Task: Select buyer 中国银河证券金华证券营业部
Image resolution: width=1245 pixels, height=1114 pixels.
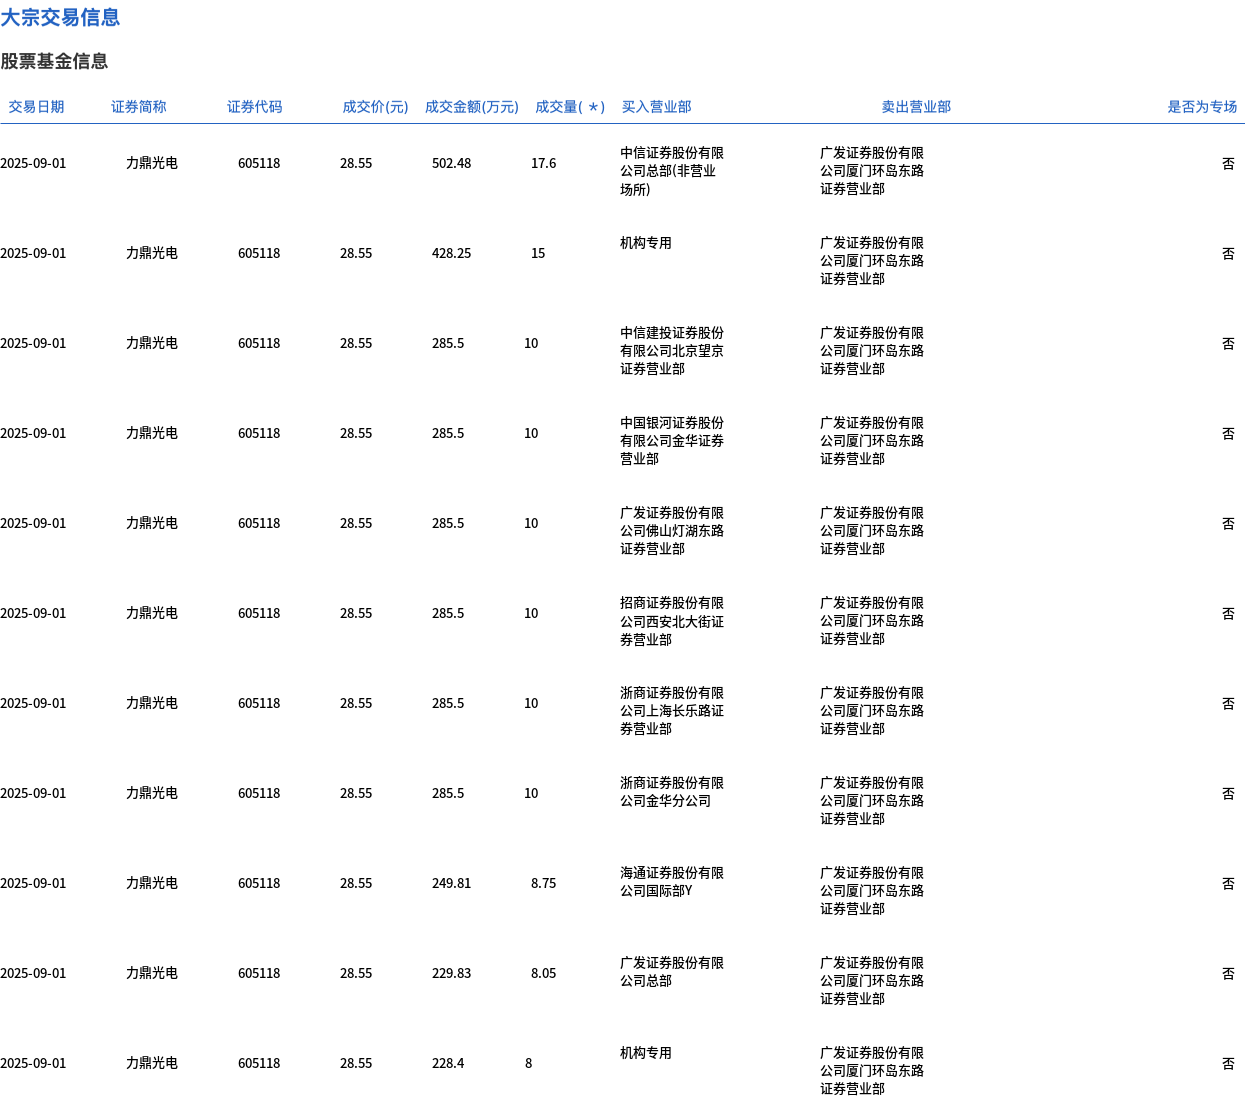Action: coord(672,441)
